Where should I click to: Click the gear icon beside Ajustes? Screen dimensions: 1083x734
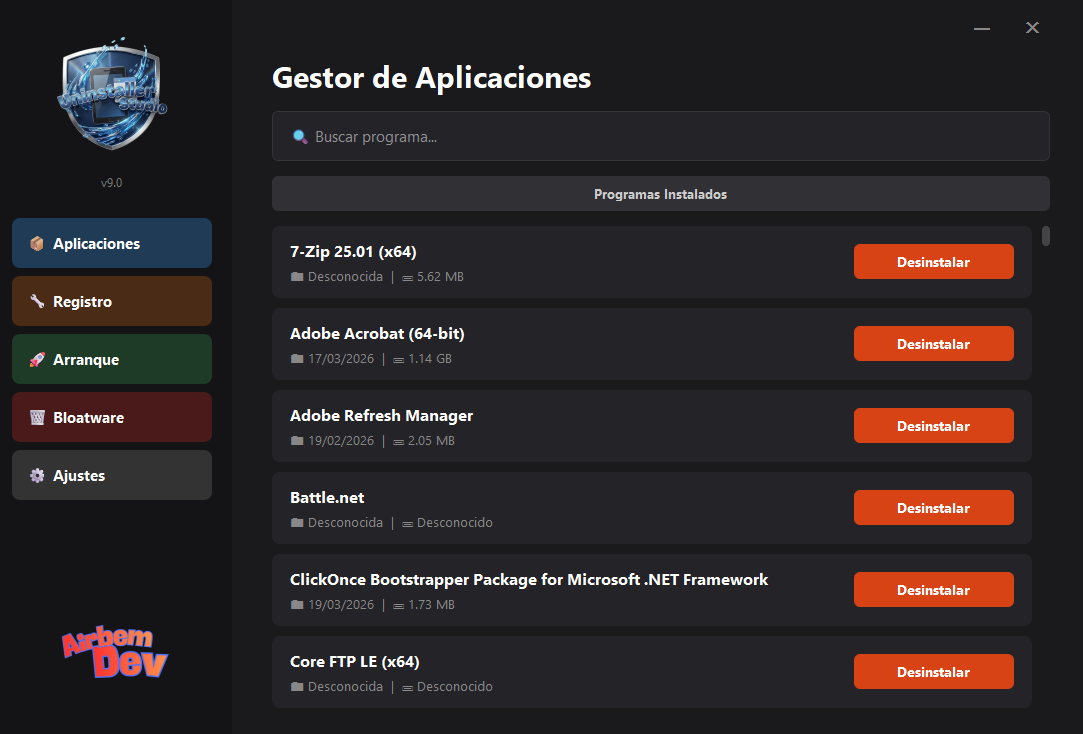37,476
